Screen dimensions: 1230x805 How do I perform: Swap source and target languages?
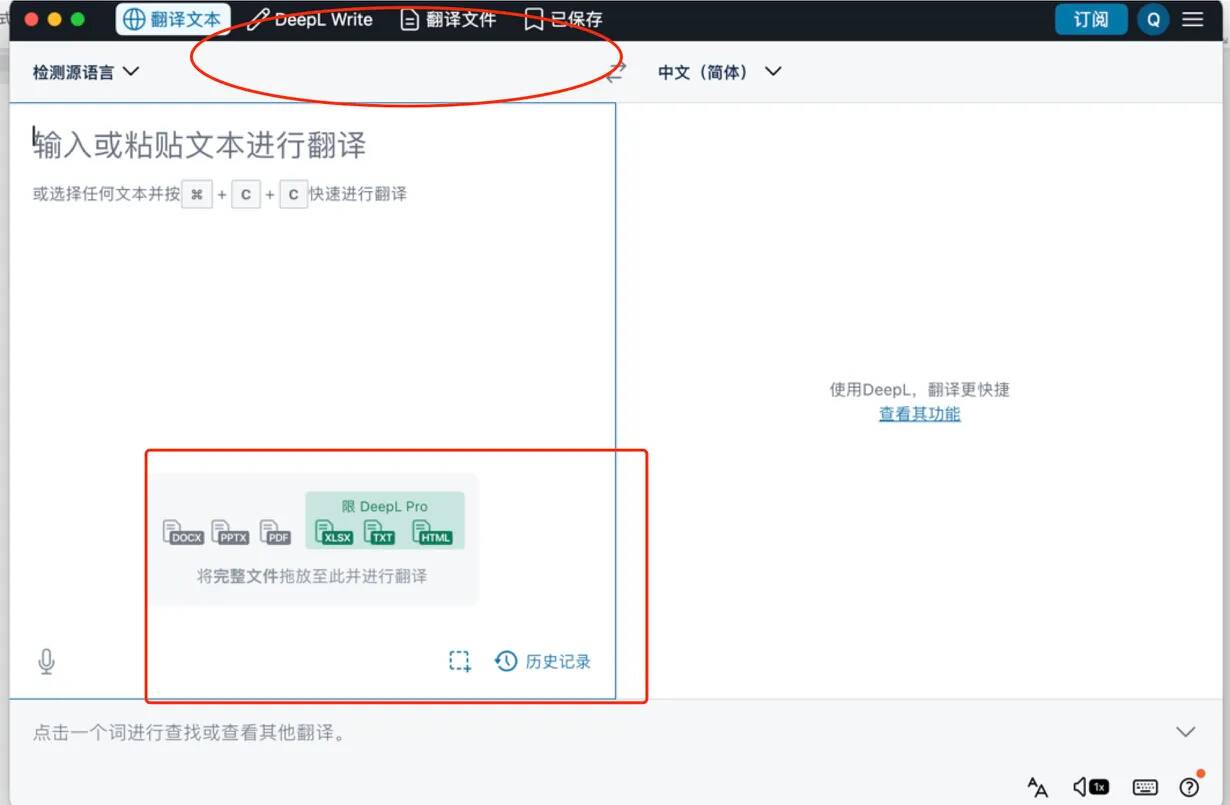pos(616,72)
